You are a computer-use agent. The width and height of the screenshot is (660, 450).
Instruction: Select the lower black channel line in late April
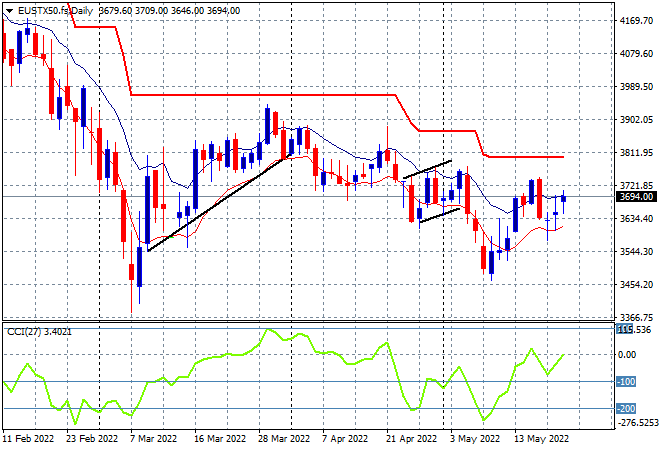pyautogui.click(x=439, y=215)
